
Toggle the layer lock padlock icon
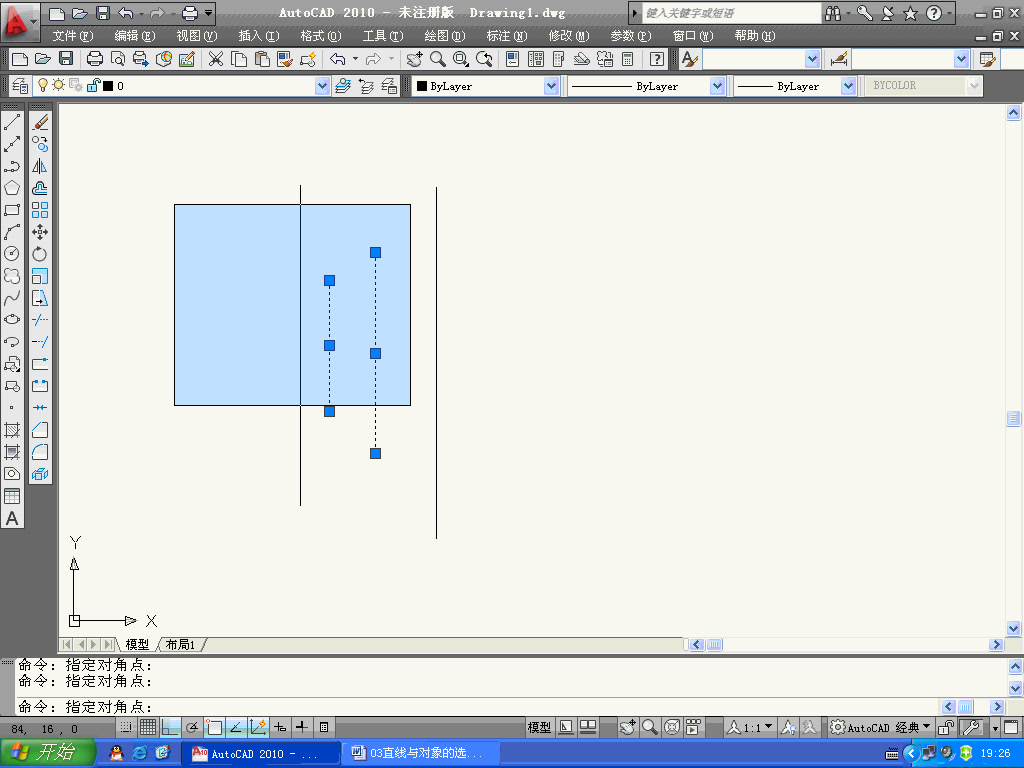(95, 85)
